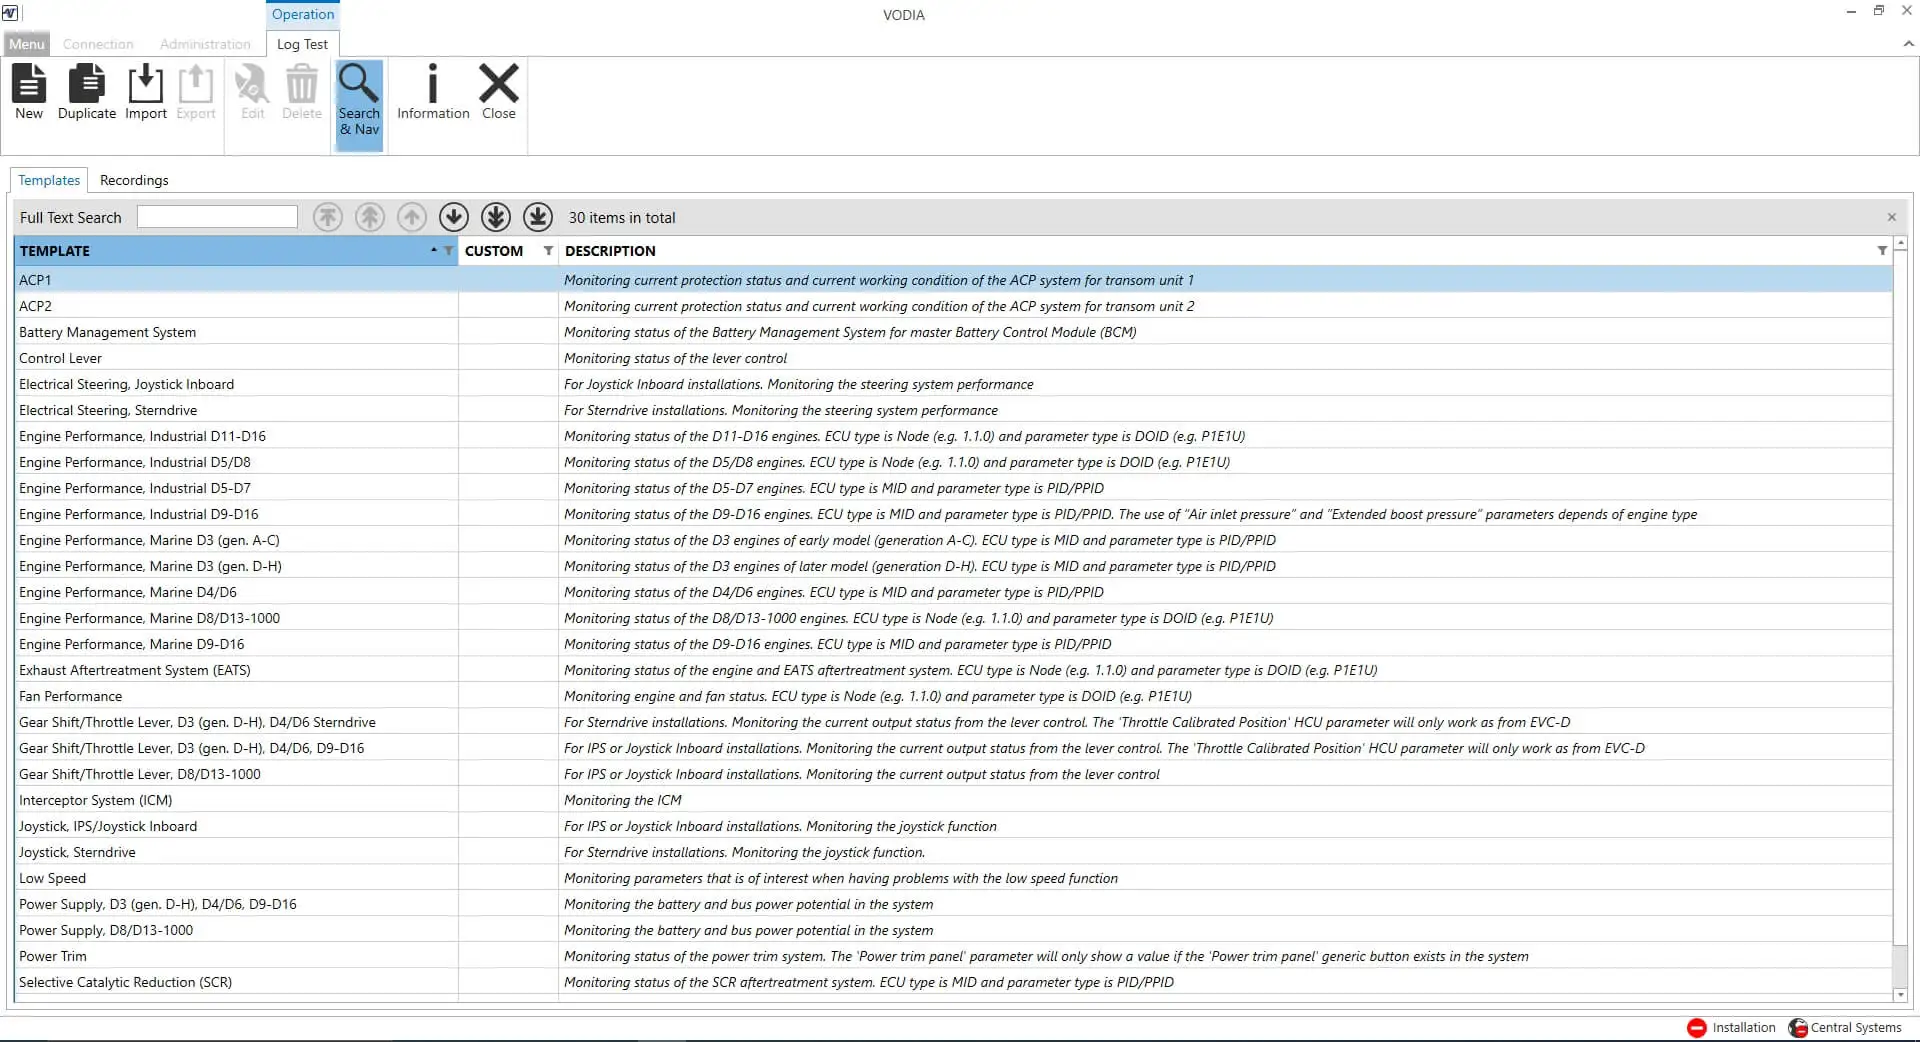Click the Duplicate template icon
This screenshot has width=1920, height=1042.
pyautogui.click(x=87, y=92)
